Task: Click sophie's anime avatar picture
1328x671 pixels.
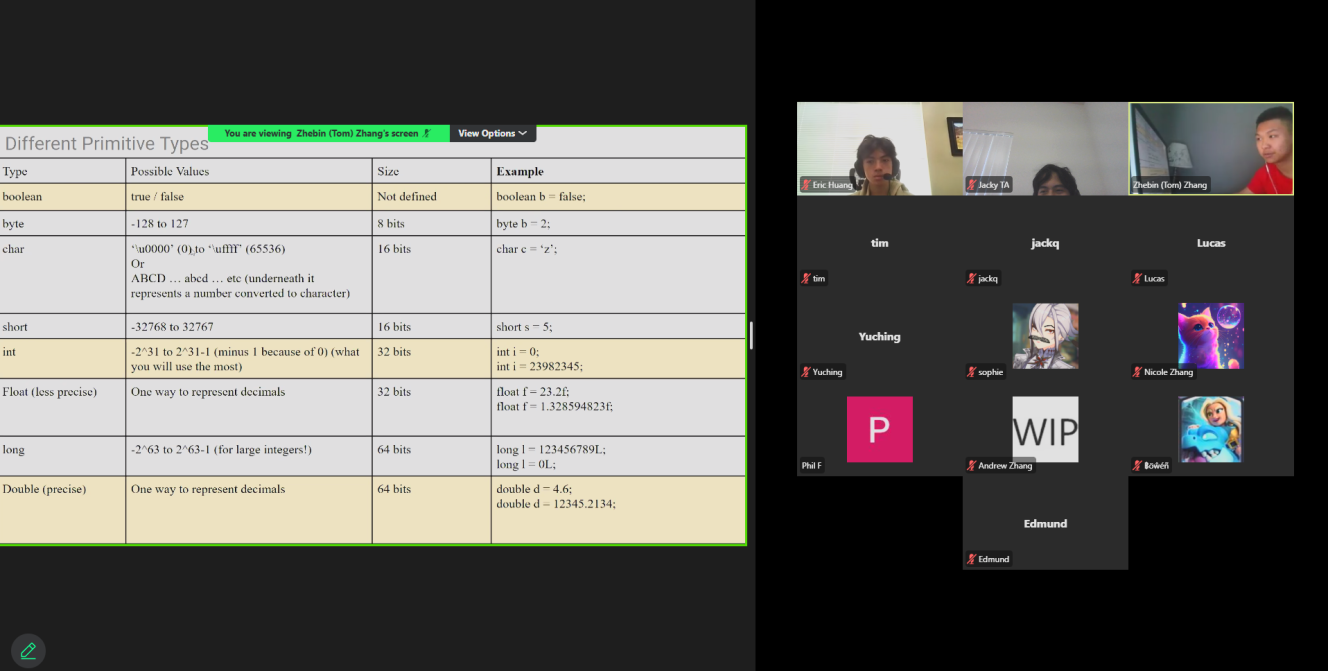Action: click(1045, 336)
